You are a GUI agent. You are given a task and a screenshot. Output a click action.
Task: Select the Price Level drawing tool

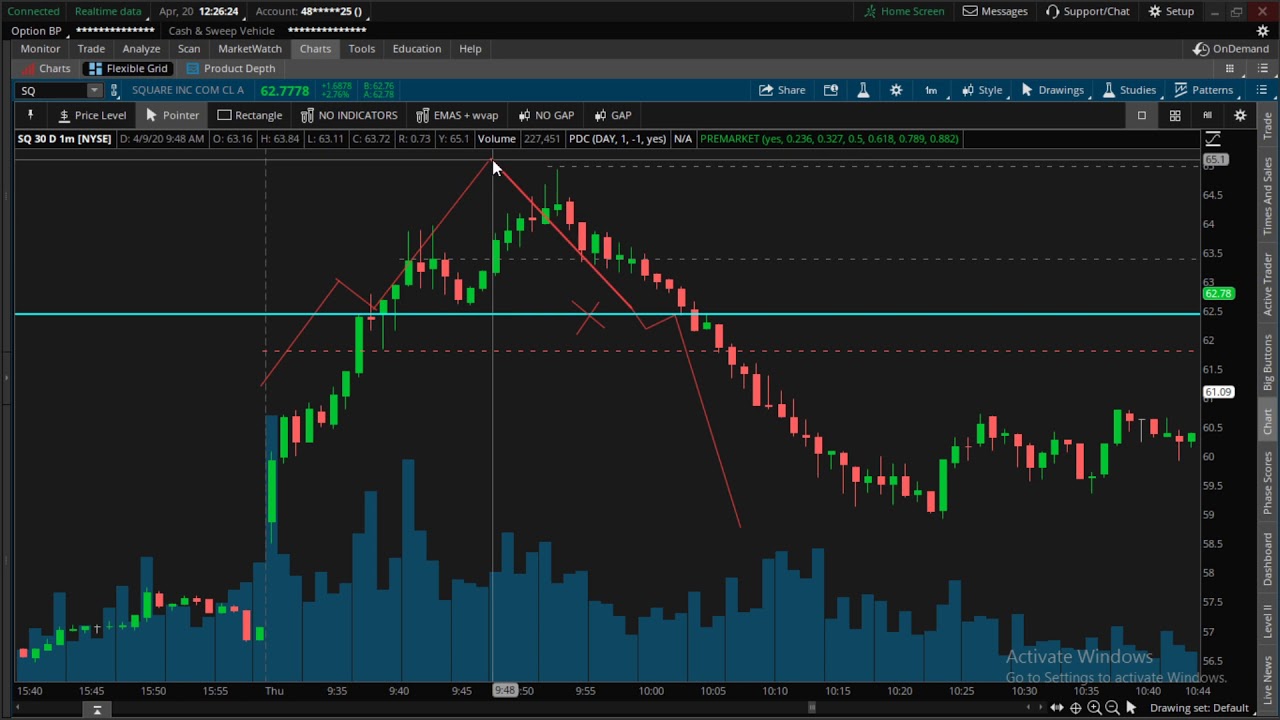click(x=91, y=115)
